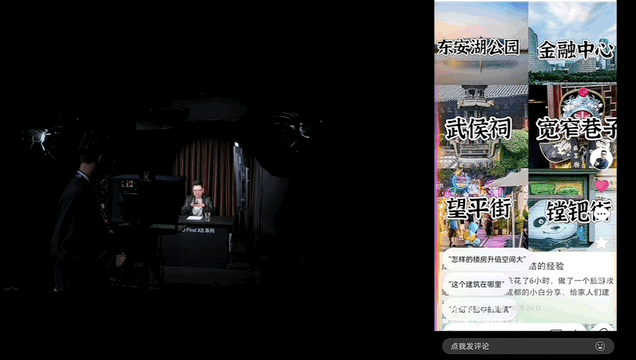This screenshot has height=360, width=636.
Task: Open the 镗钯街 panda photo tile
Action: [573, 210]
